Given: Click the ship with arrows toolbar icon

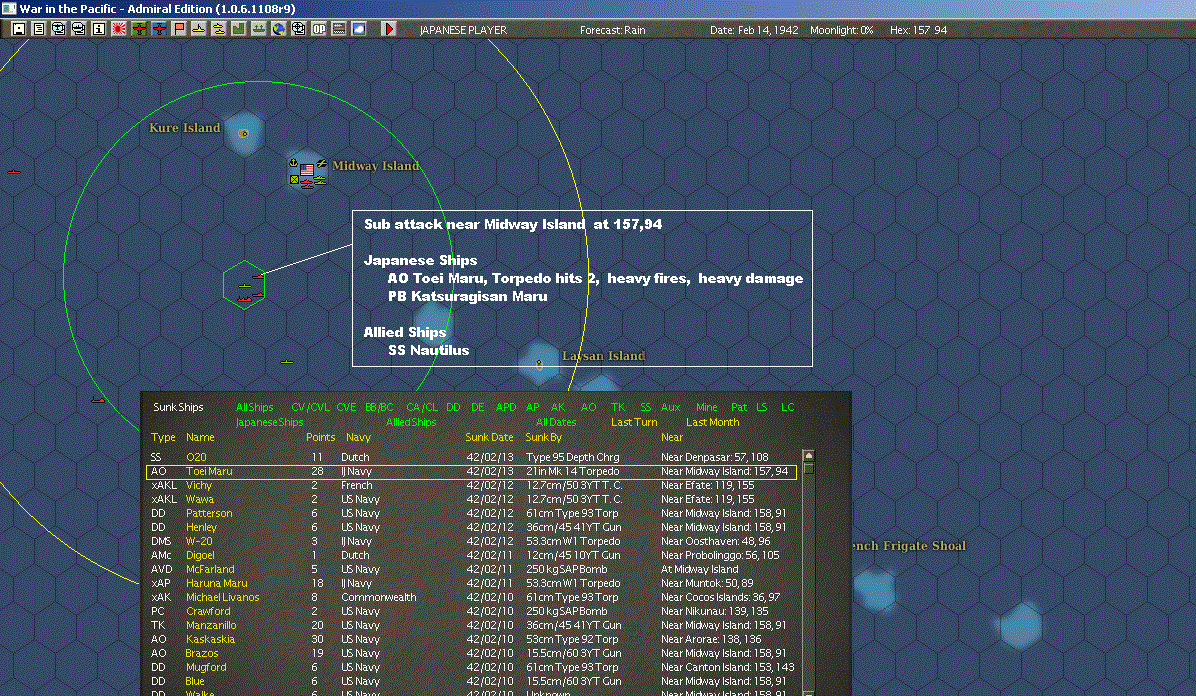Looking at the screenshot, I should pos(259,29).
